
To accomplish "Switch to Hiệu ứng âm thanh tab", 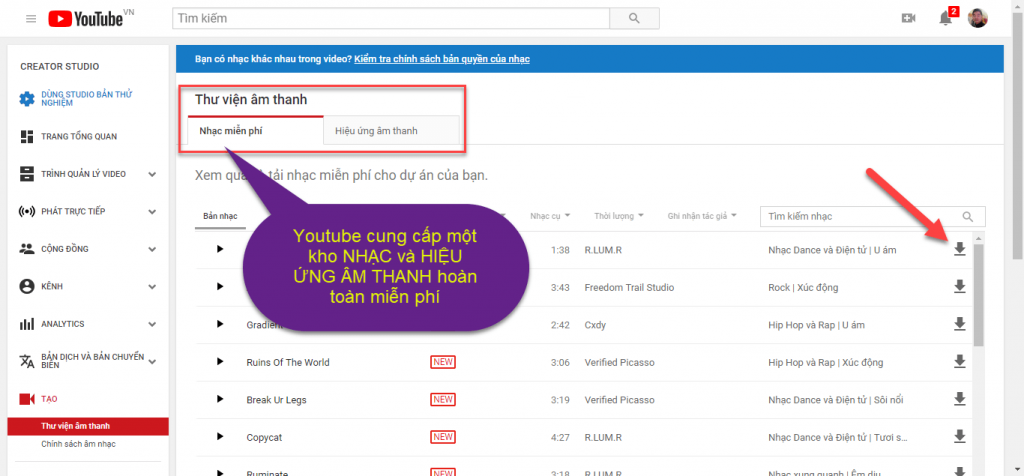I will (392, 131).
